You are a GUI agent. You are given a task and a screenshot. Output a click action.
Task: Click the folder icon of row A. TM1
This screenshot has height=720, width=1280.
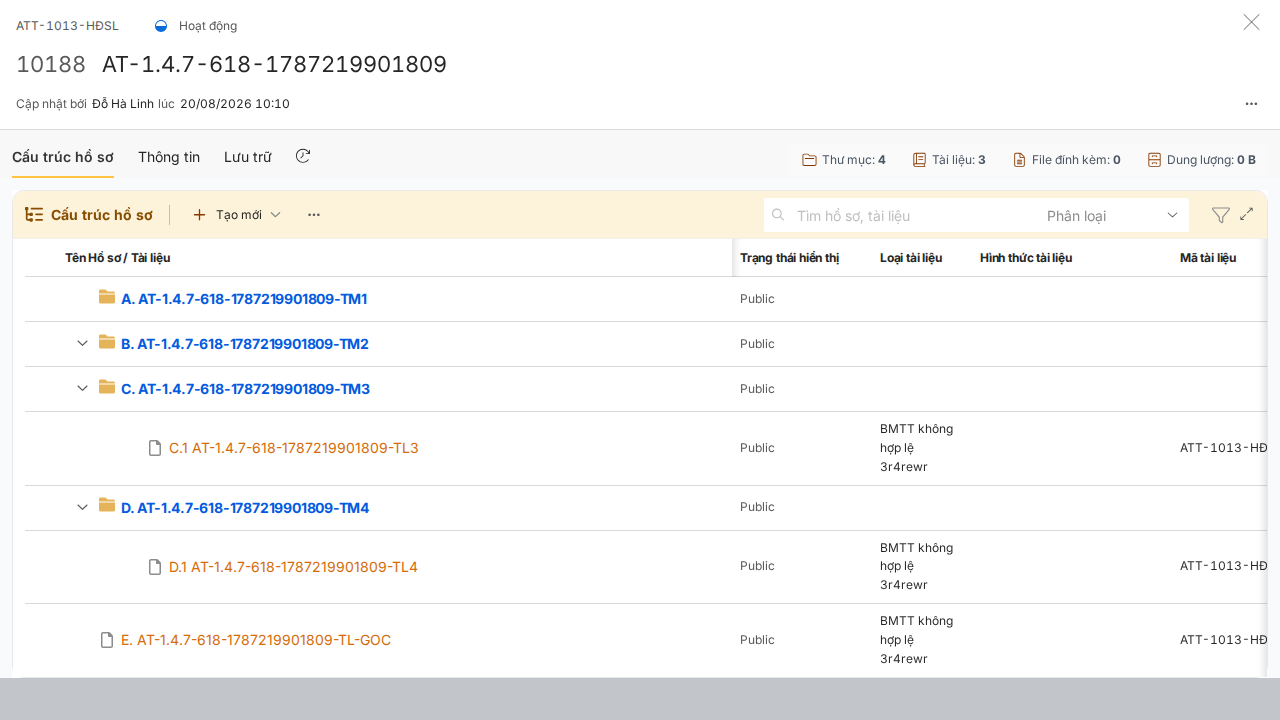click(x=107, y=297)
